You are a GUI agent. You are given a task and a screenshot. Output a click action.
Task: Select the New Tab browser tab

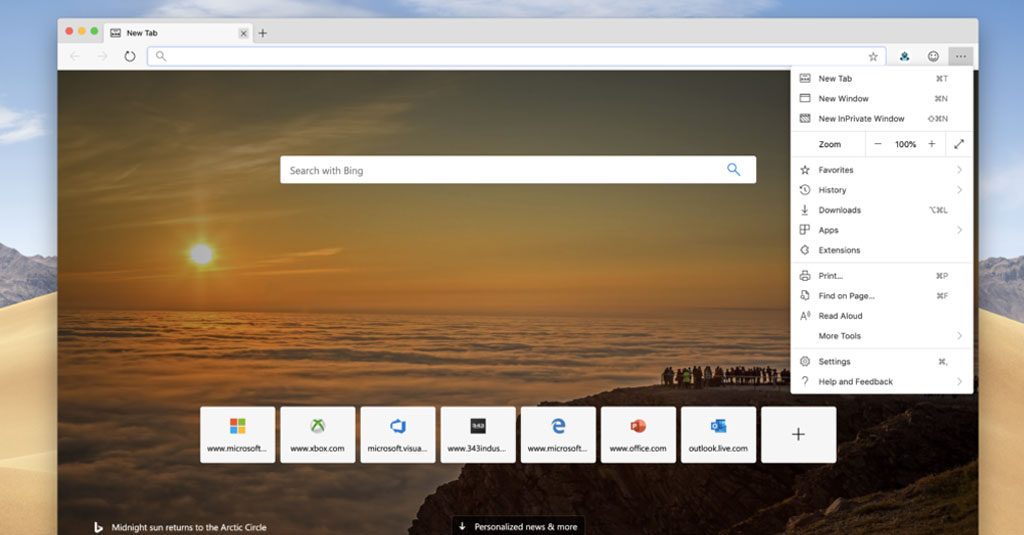(x=178, y=33)
